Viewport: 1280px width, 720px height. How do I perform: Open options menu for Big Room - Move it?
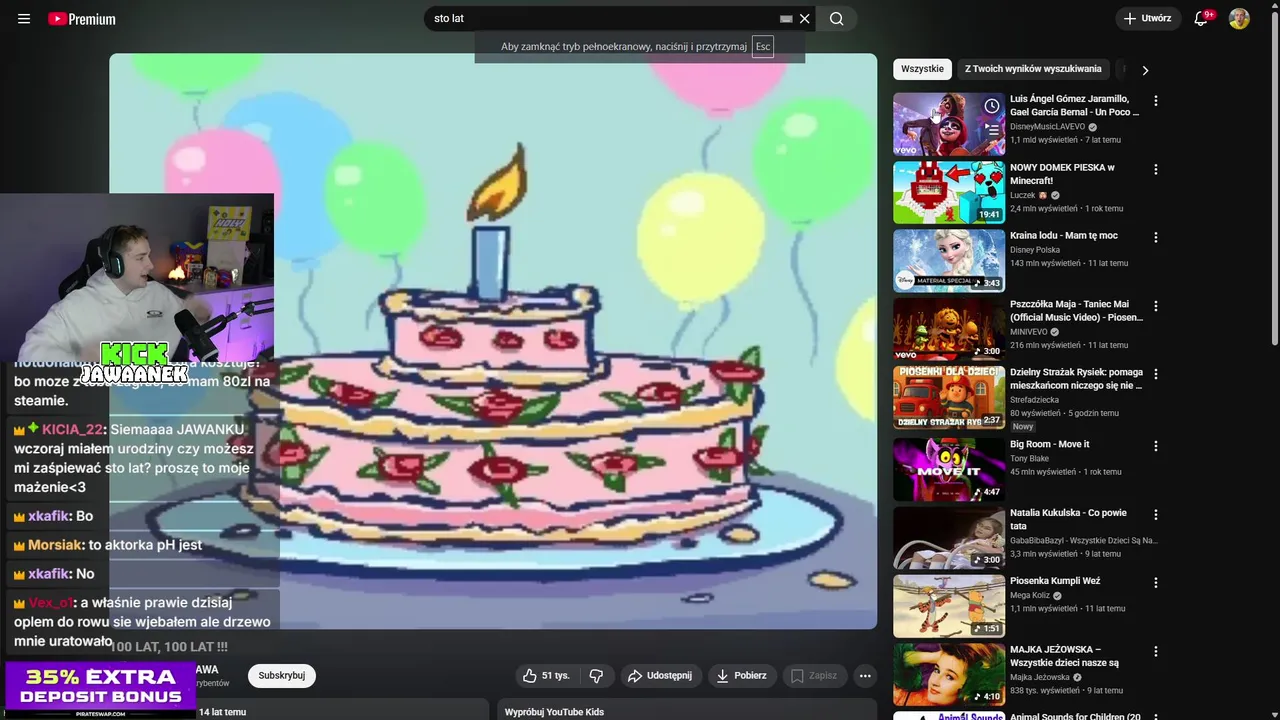(1156, 446)
